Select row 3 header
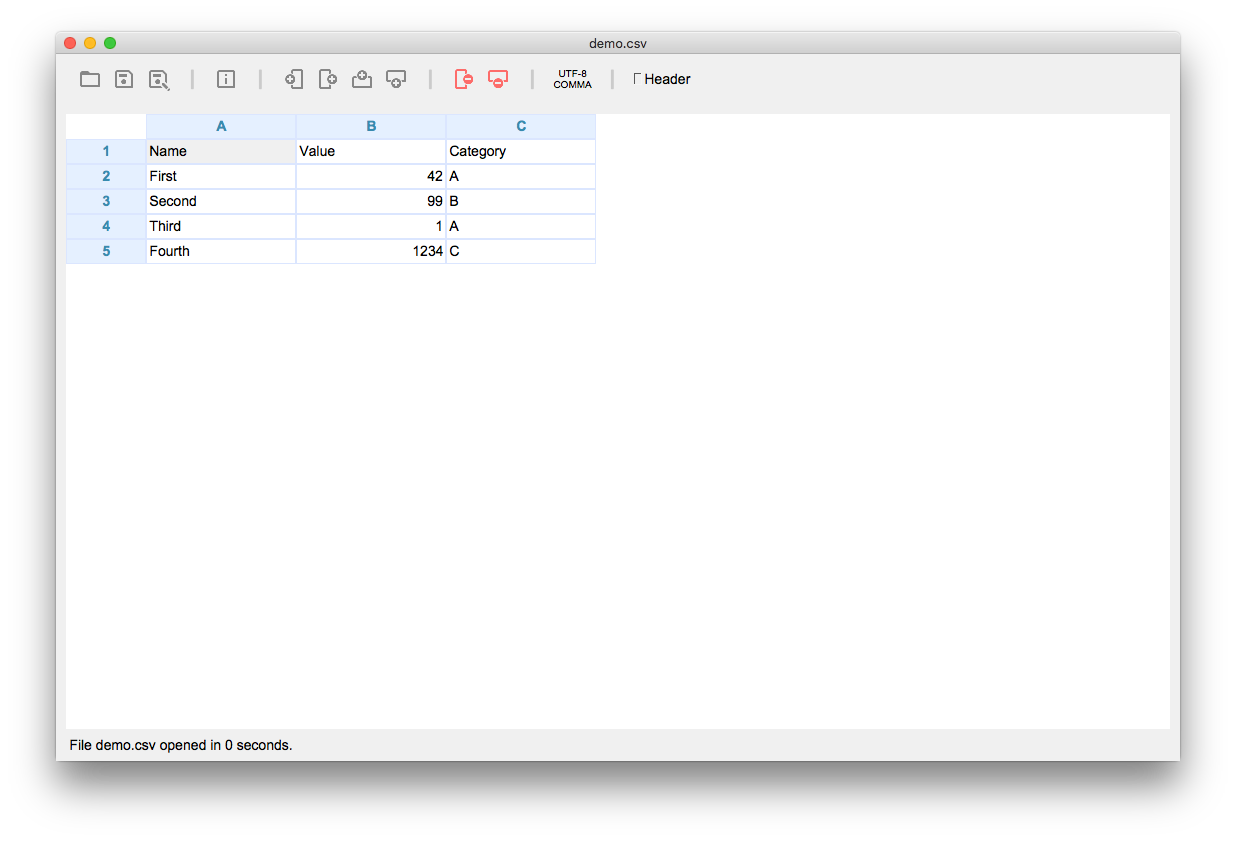Image resolution: width=1236 pixels, height=841 pixels. 106,201
